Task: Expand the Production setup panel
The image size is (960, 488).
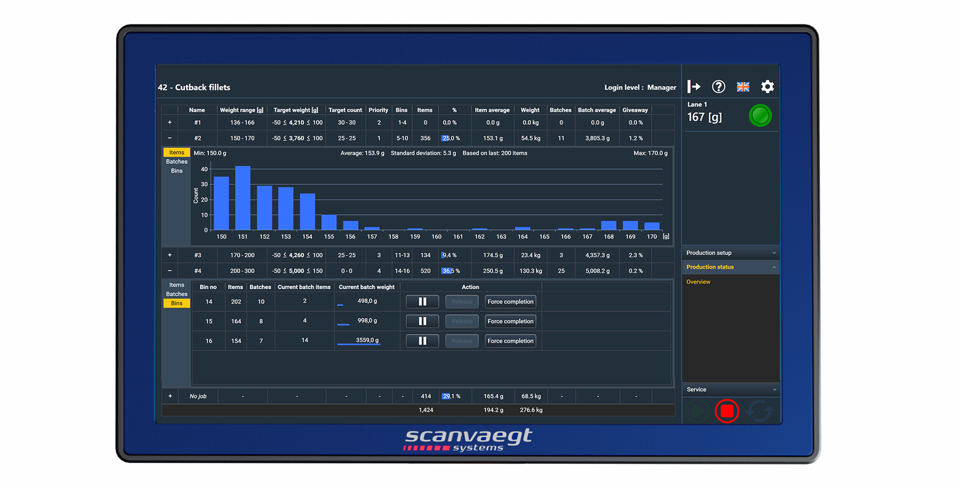Action: point(730,253)
